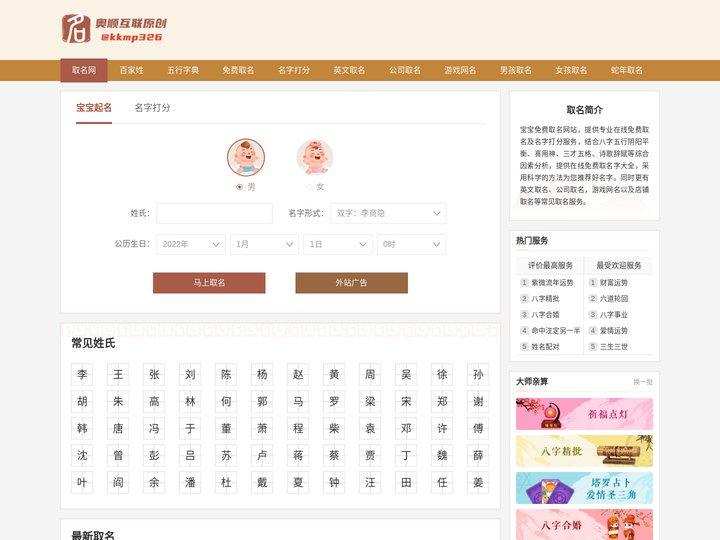Open 公司取名 in the navigation bar
Viewport: 720px width, 540px height.
click(x=405, y=70)
